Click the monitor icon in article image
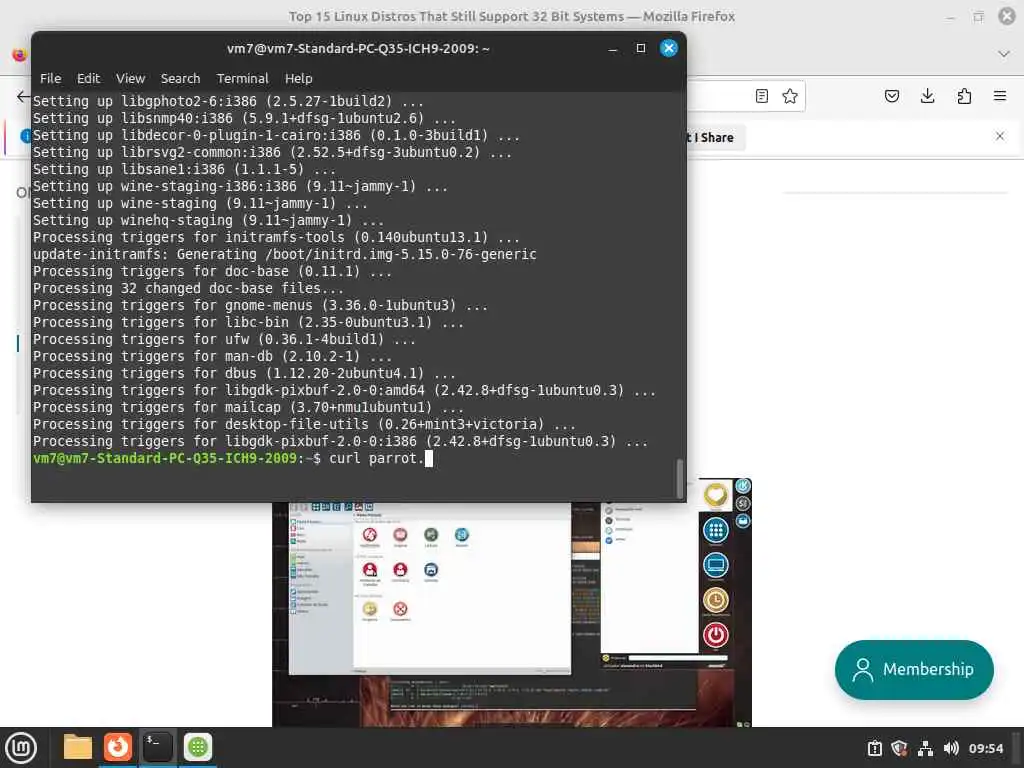The width and height of the screenshot is (1024, 768). [716, 565]
